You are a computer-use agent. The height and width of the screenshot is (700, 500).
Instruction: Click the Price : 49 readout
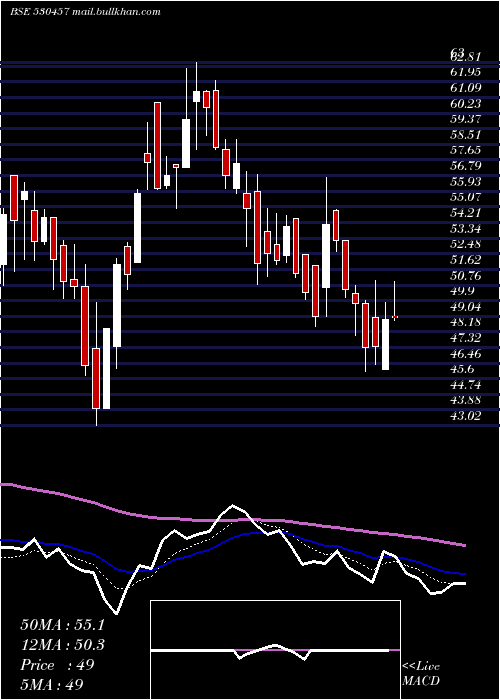[x=57, y=665]
